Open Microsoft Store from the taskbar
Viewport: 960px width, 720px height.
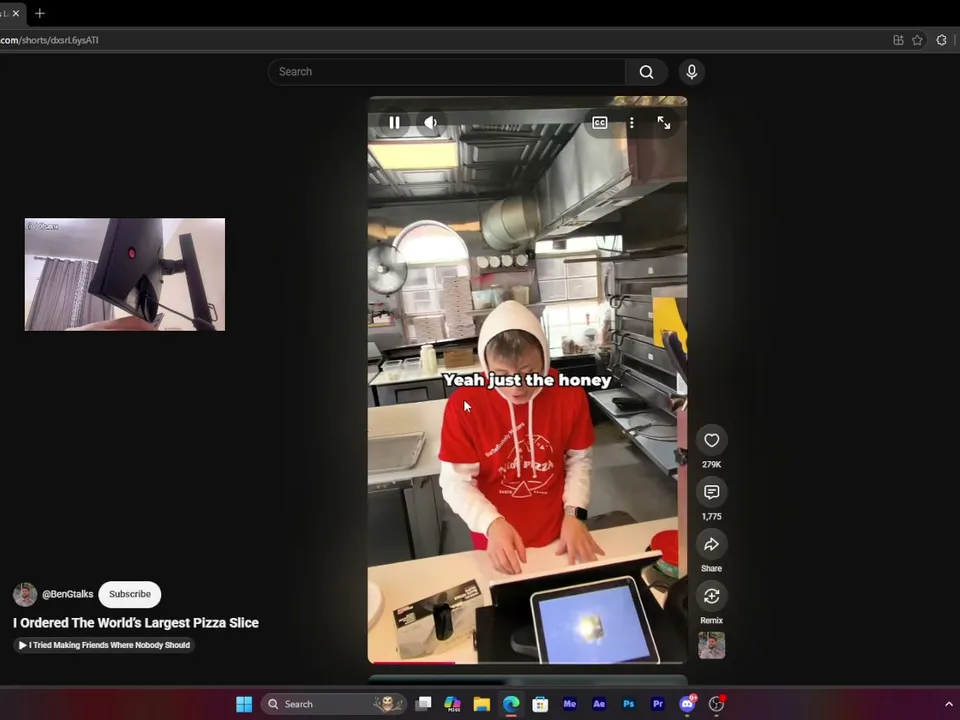pos(540,705)
